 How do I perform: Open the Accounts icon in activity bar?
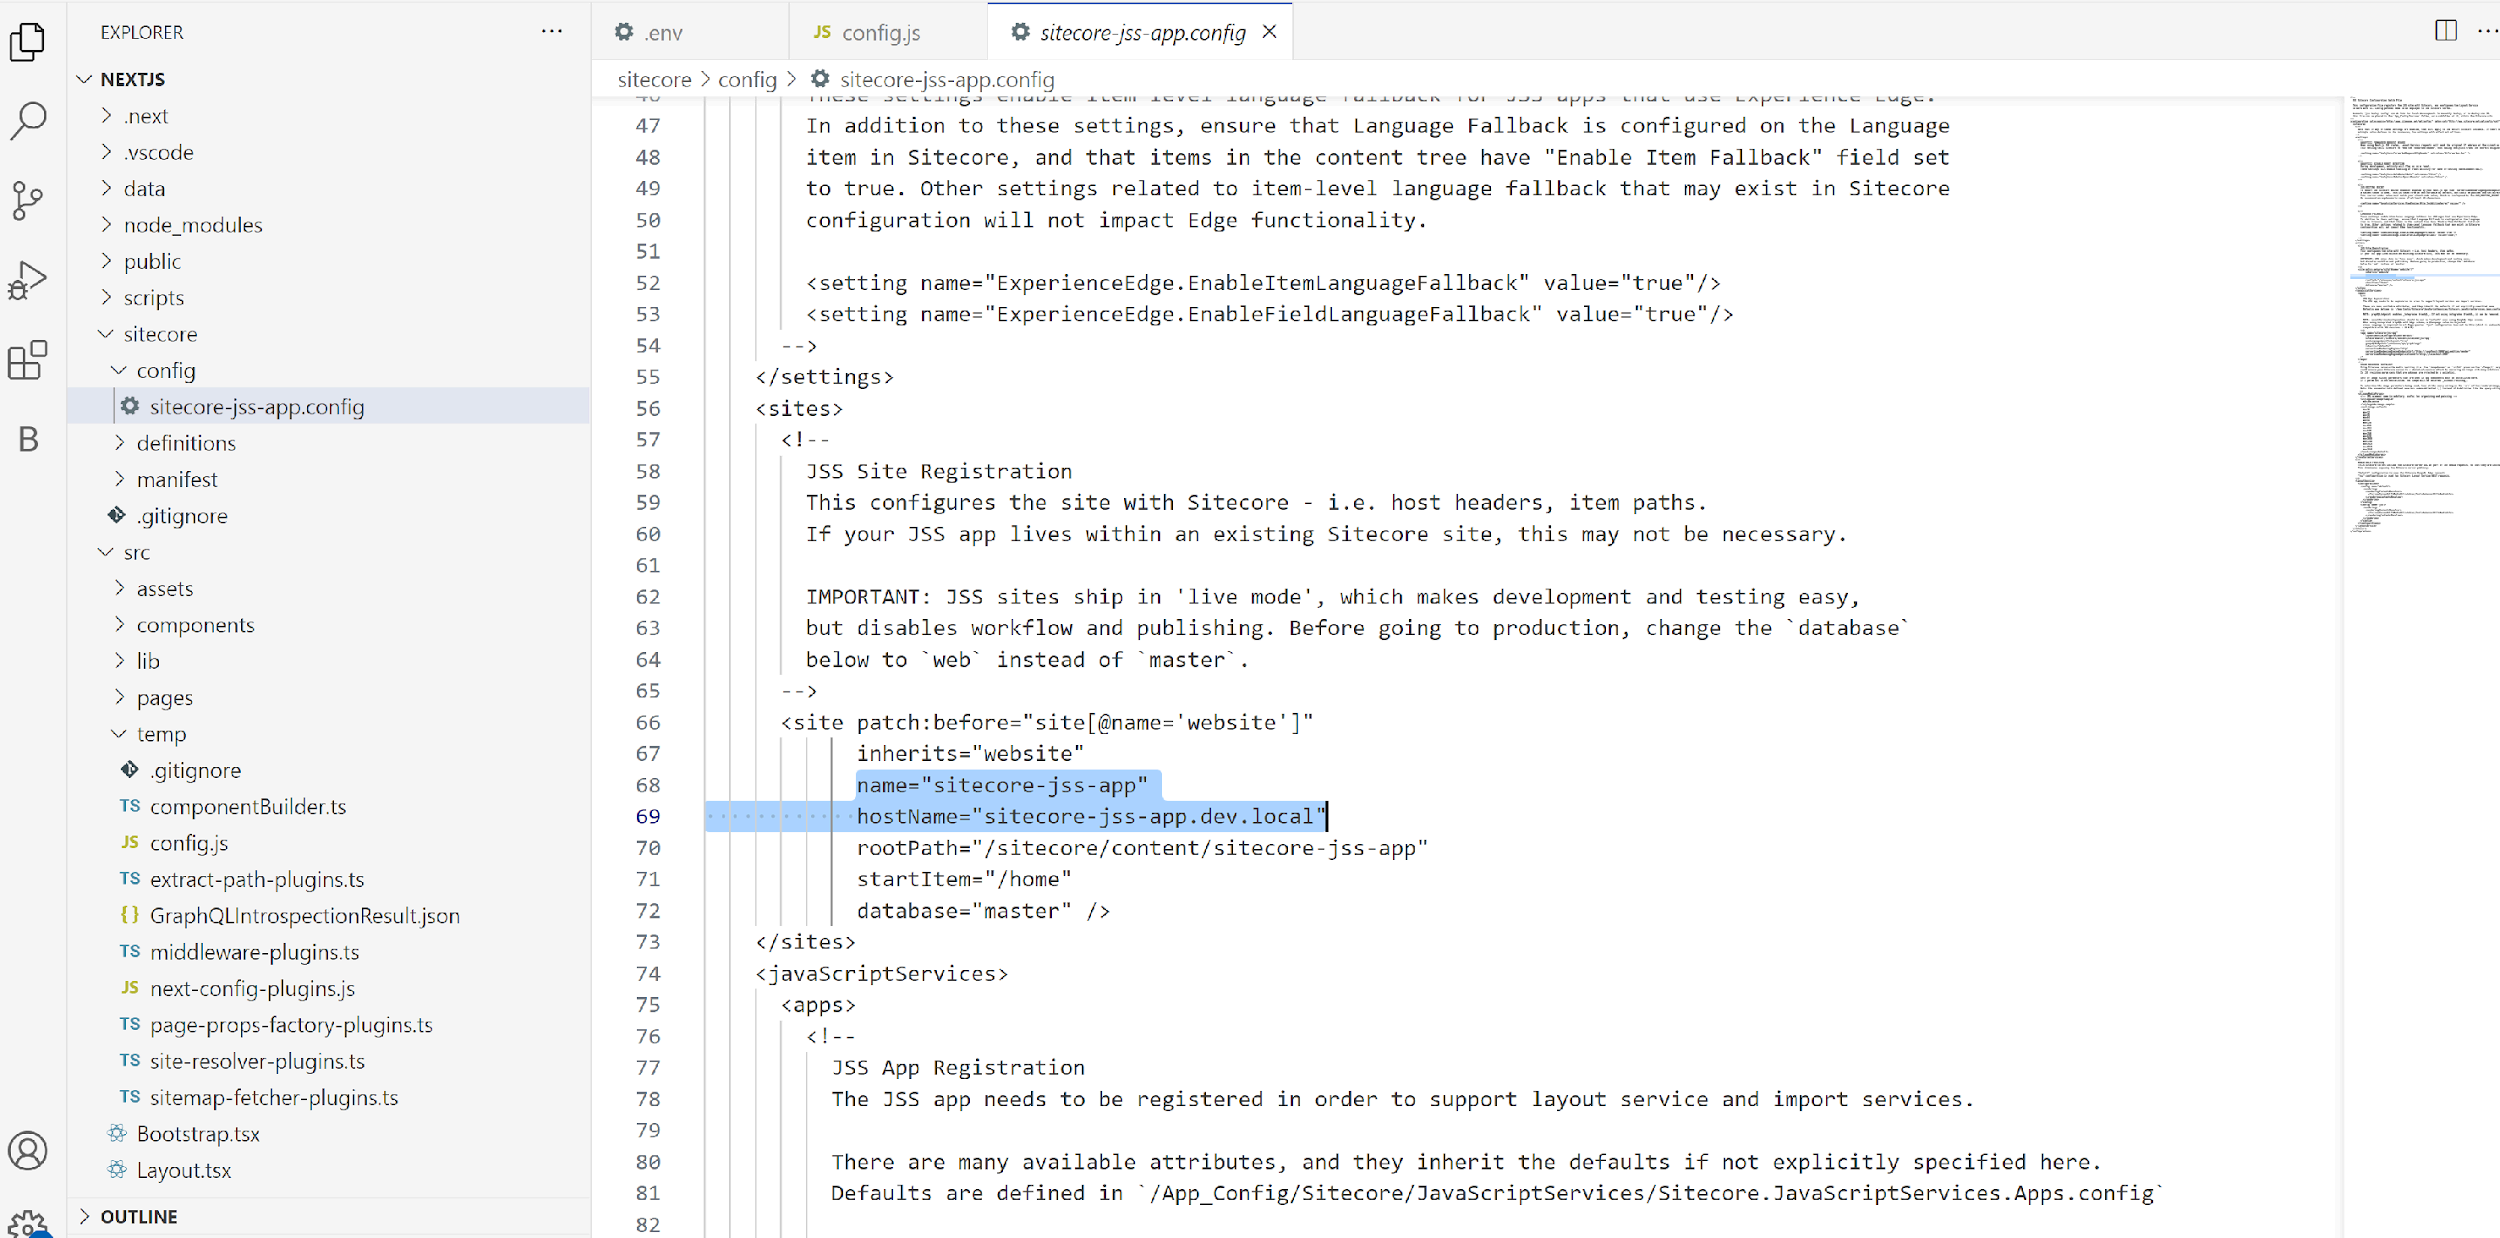(x=28, y=1151)
